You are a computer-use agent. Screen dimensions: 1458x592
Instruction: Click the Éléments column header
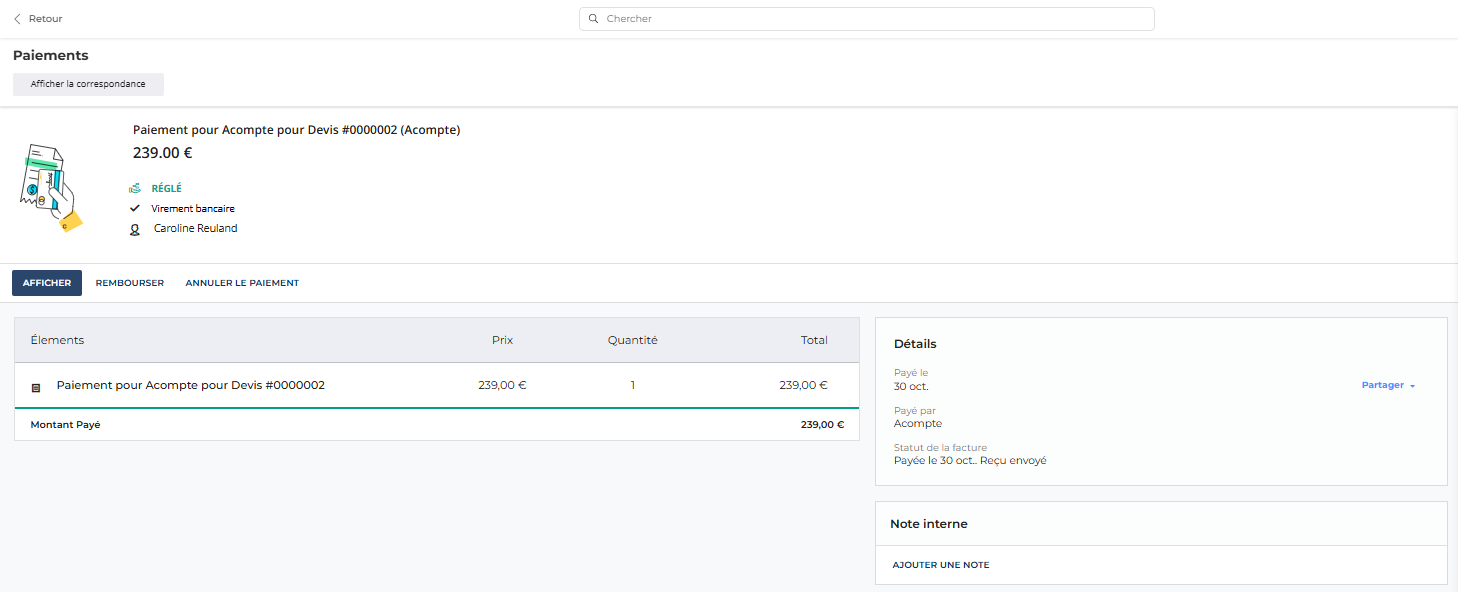coord(57,340)
